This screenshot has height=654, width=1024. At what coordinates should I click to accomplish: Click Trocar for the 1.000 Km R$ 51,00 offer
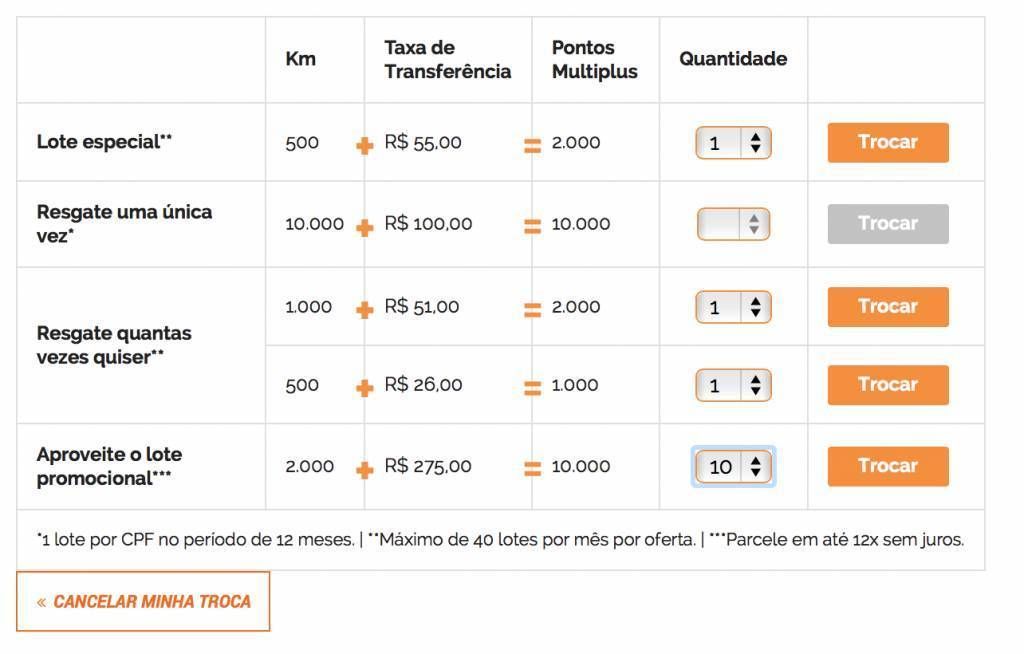click(x=888, y=306)
